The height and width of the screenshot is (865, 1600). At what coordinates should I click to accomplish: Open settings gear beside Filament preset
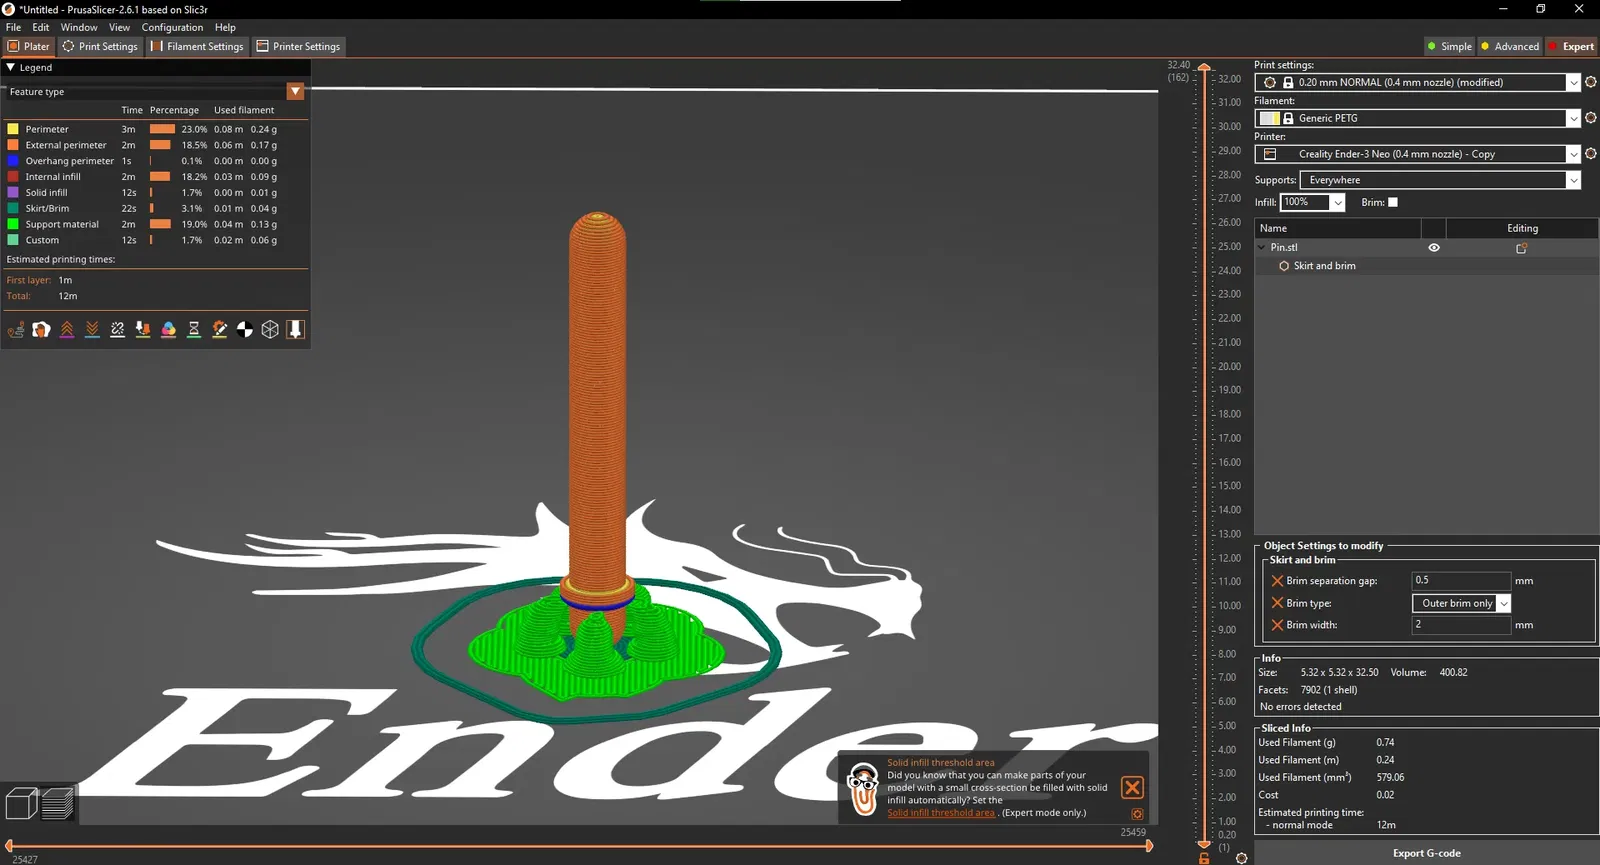(x=1591, y=118)
